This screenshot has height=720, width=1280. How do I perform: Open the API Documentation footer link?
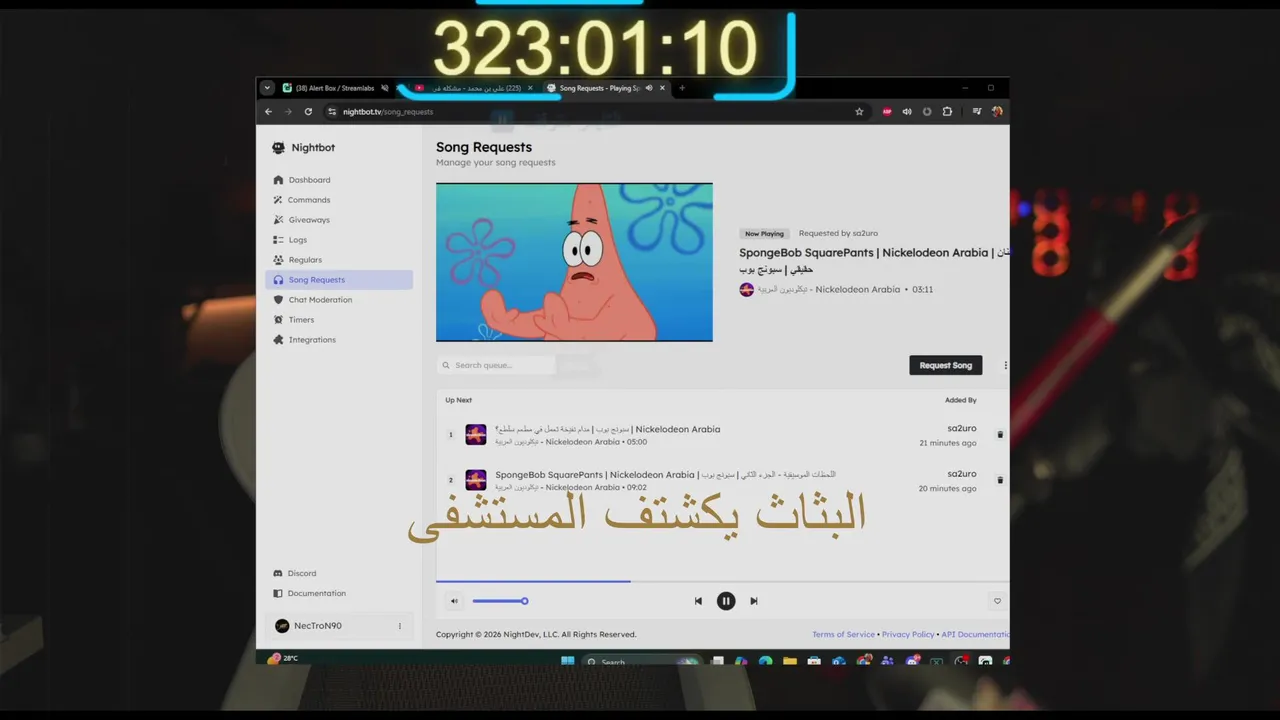click(975, 634)
